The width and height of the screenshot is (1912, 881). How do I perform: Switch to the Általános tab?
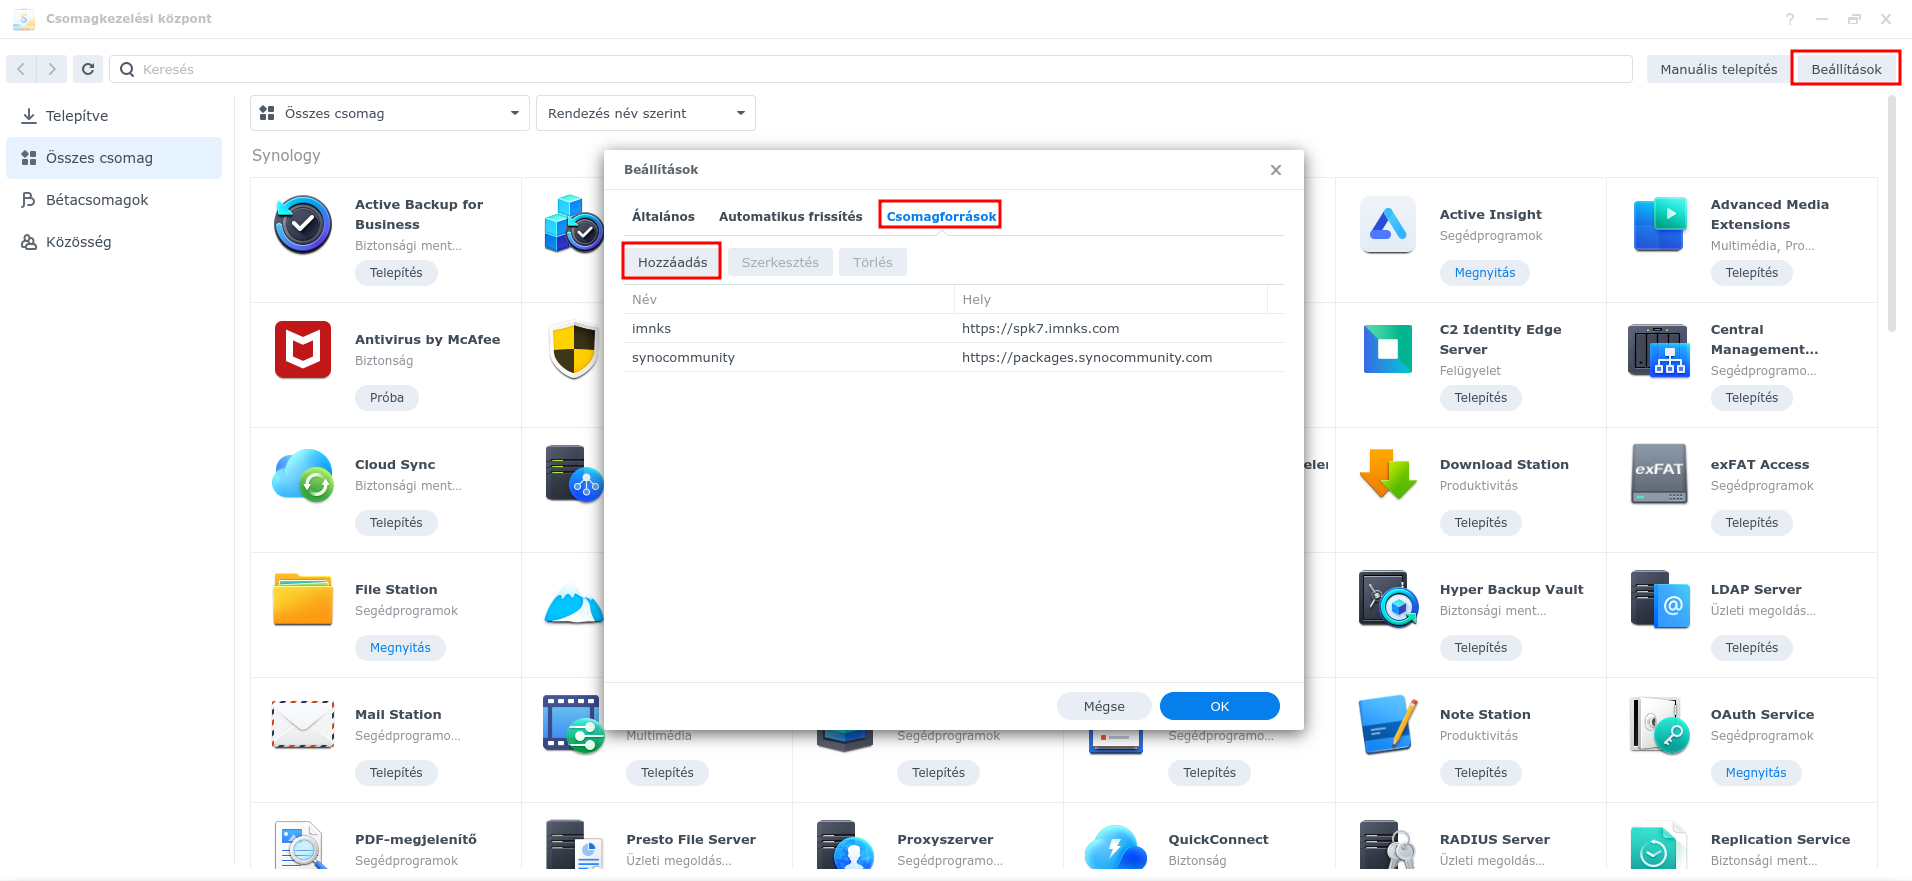(x=663, y=216)
